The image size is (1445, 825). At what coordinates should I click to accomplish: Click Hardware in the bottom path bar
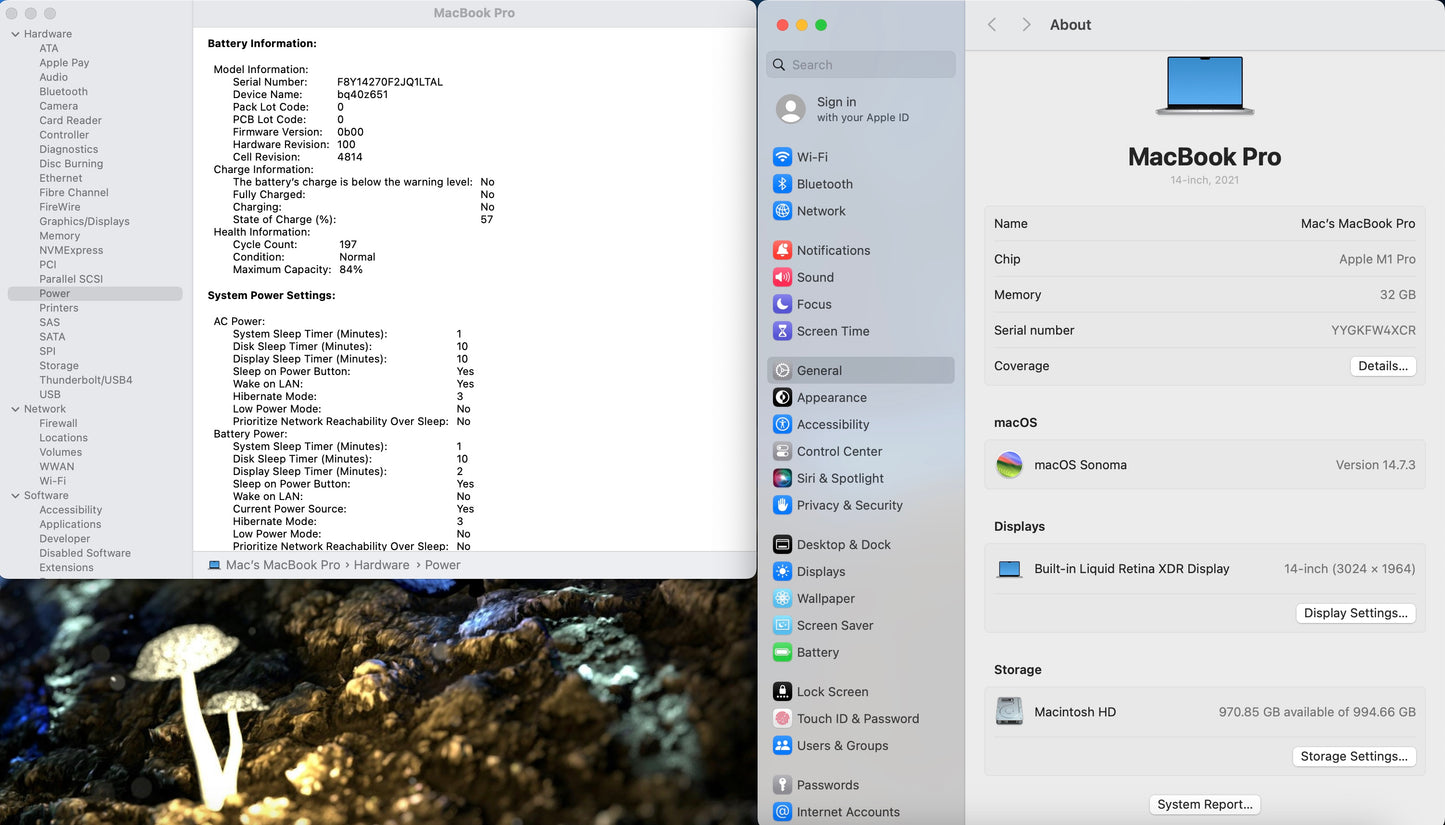381,565
